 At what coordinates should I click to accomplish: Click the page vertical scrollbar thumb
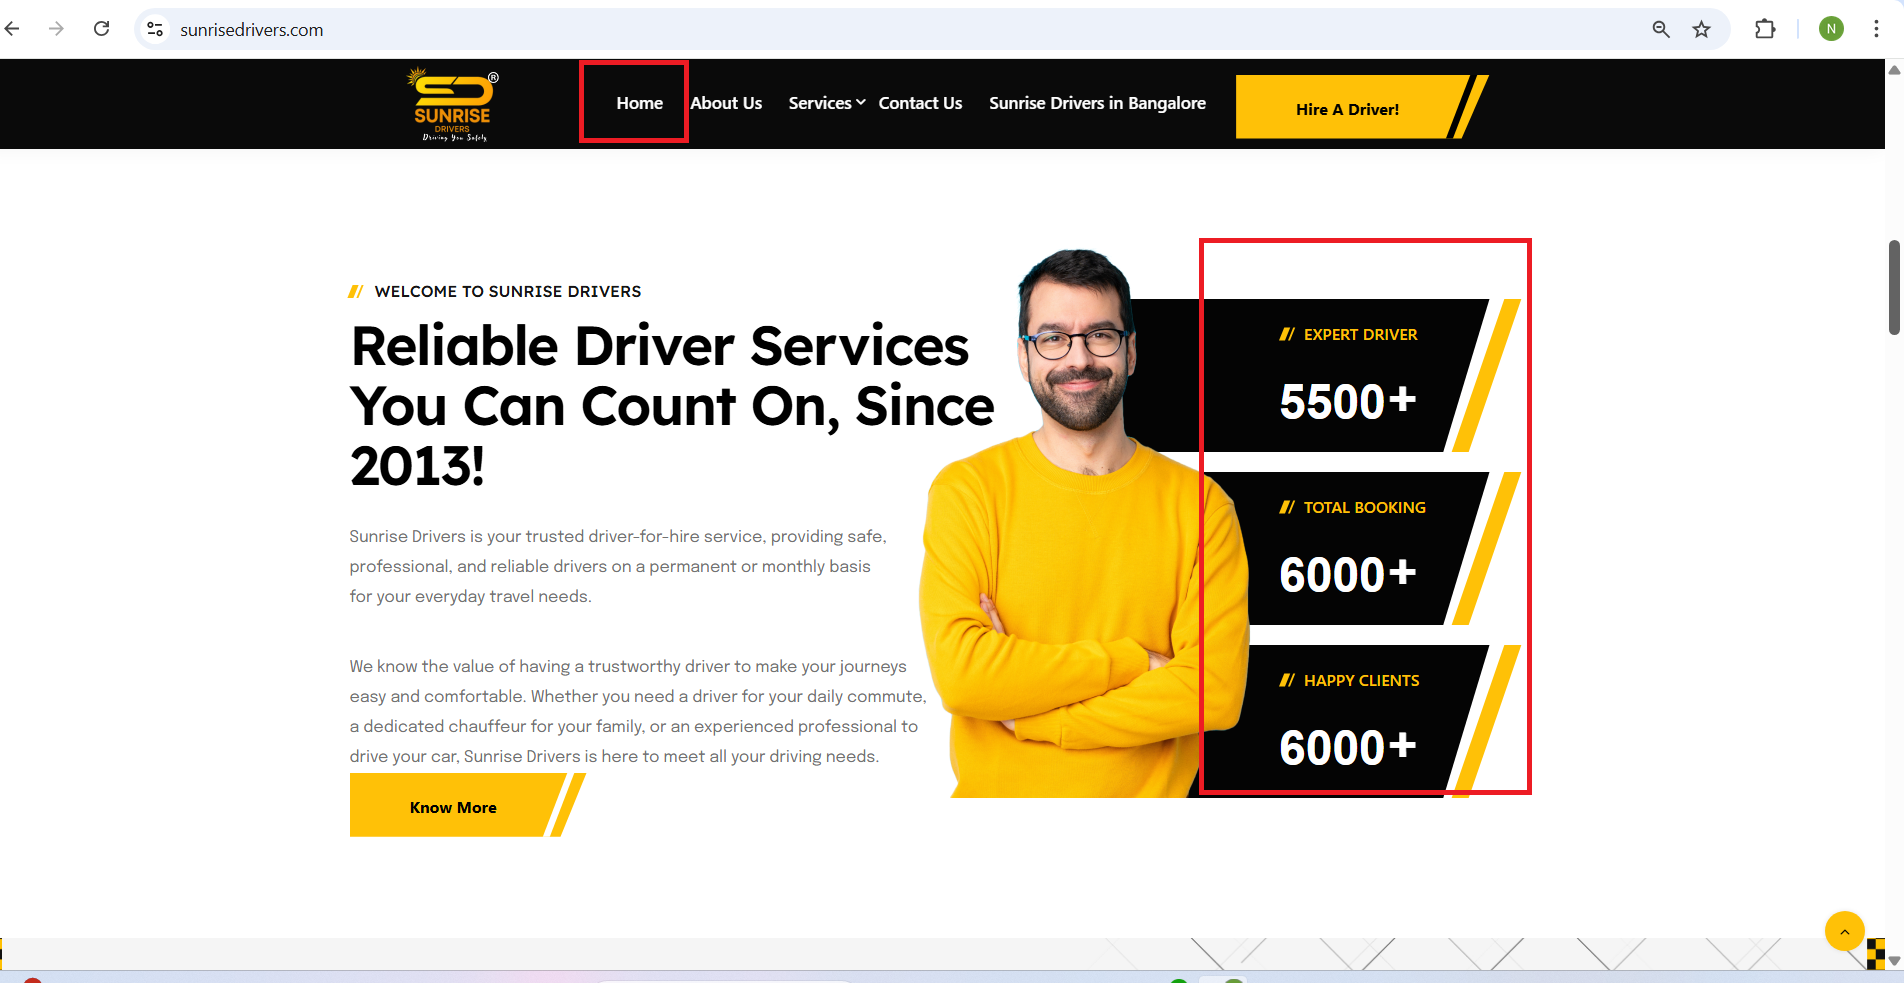click(x=1894, y=288)
